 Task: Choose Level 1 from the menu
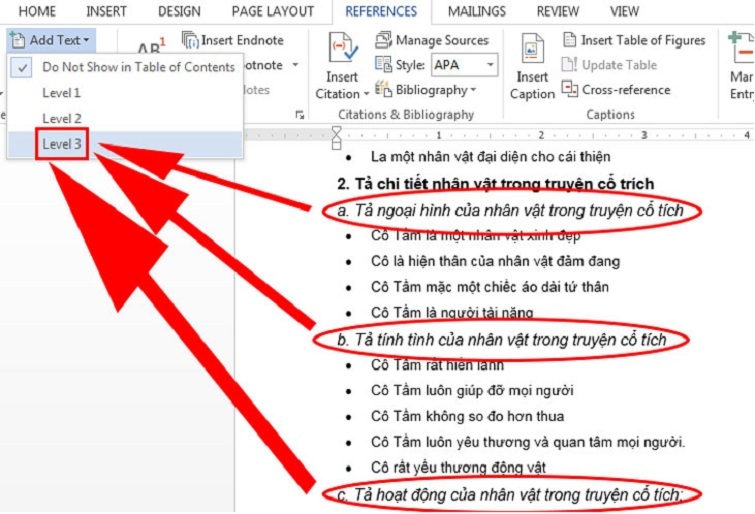(x=62, y=93)
